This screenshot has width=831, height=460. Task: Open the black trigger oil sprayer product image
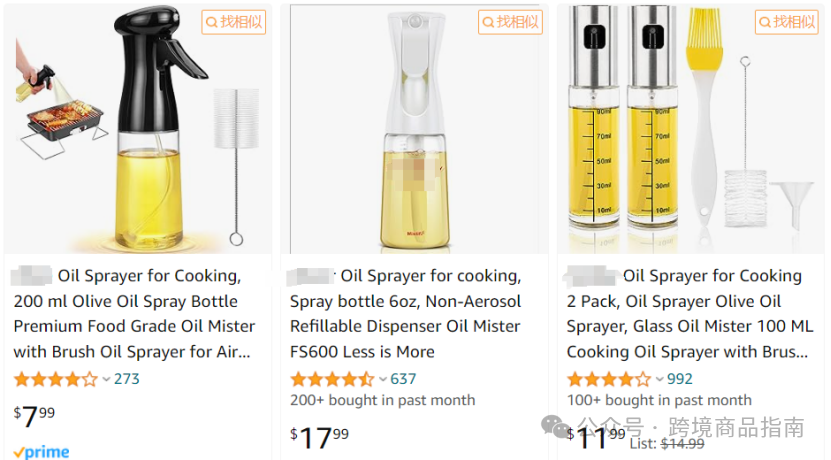click(x=138, y=129)
